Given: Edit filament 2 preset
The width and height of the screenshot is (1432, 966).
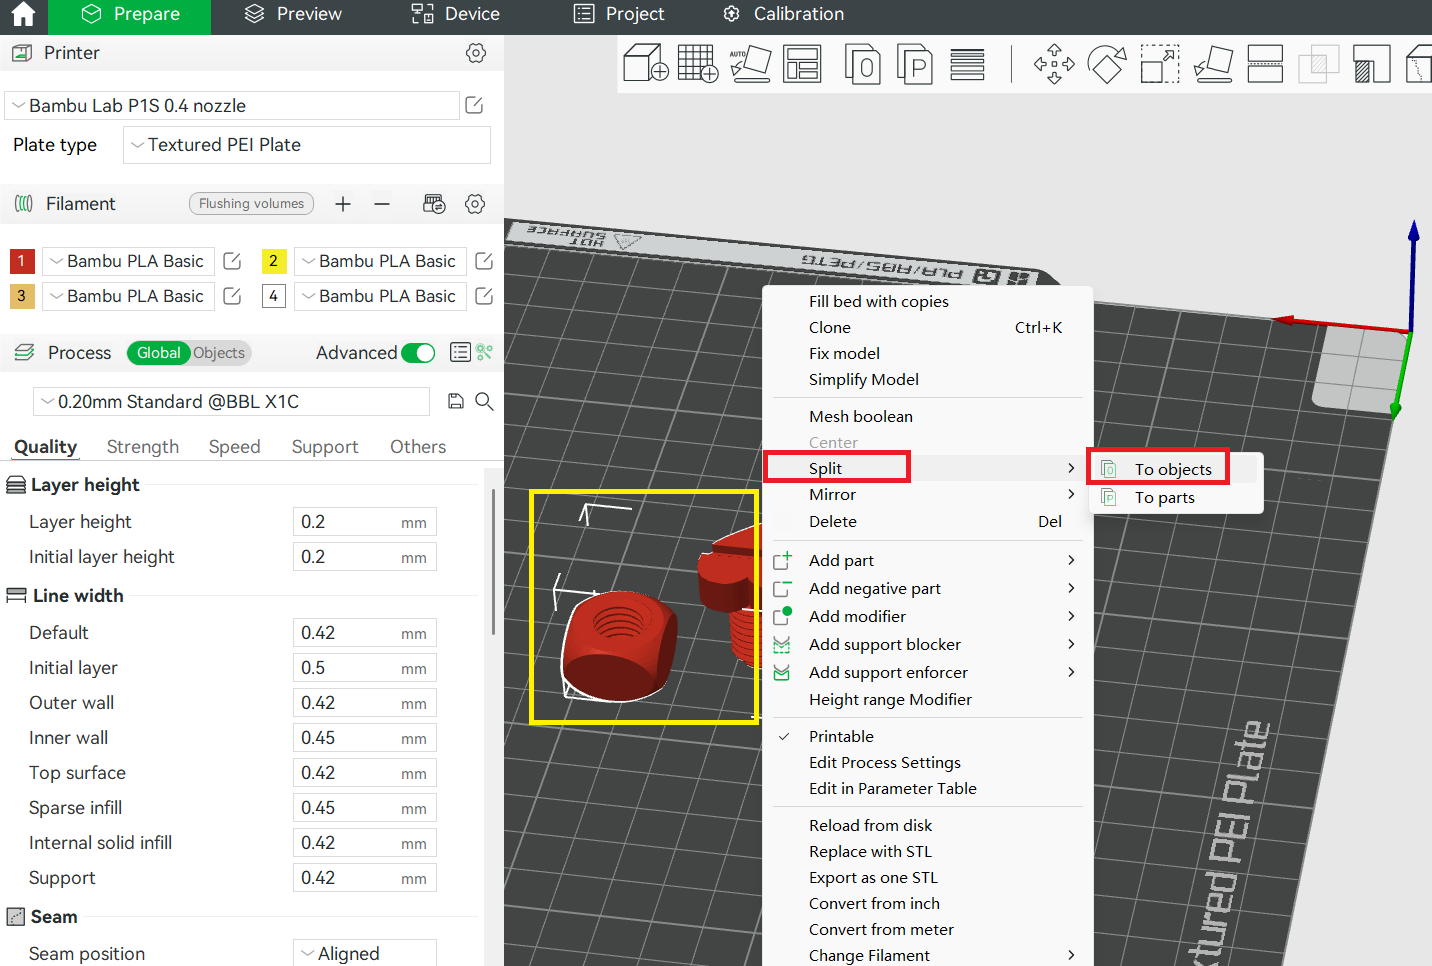Looking at the screenshot, I should click(x=484, y=261).
